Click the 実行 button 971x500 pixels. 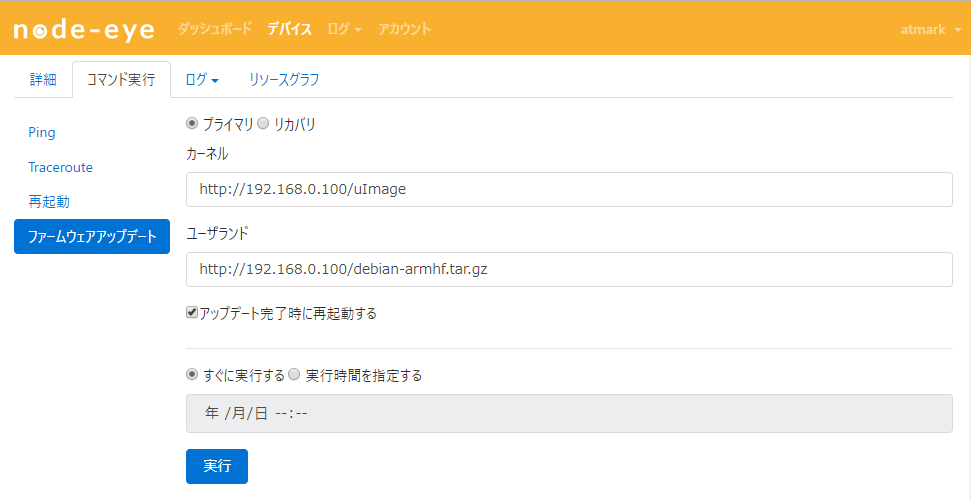pos(217,466)
